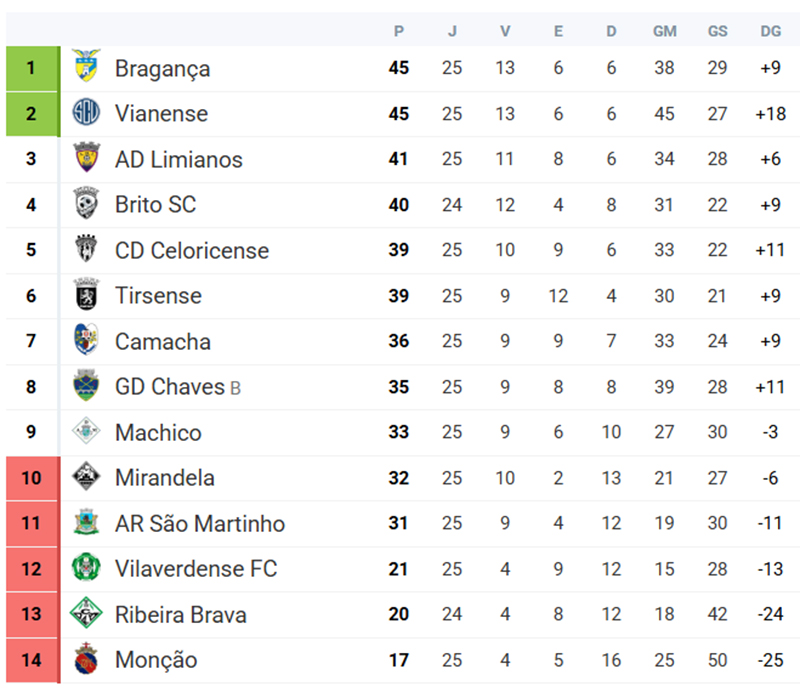This screenshot has height=692, width=800.
Task: Open the Camacha team link
Action: (162, 341)
